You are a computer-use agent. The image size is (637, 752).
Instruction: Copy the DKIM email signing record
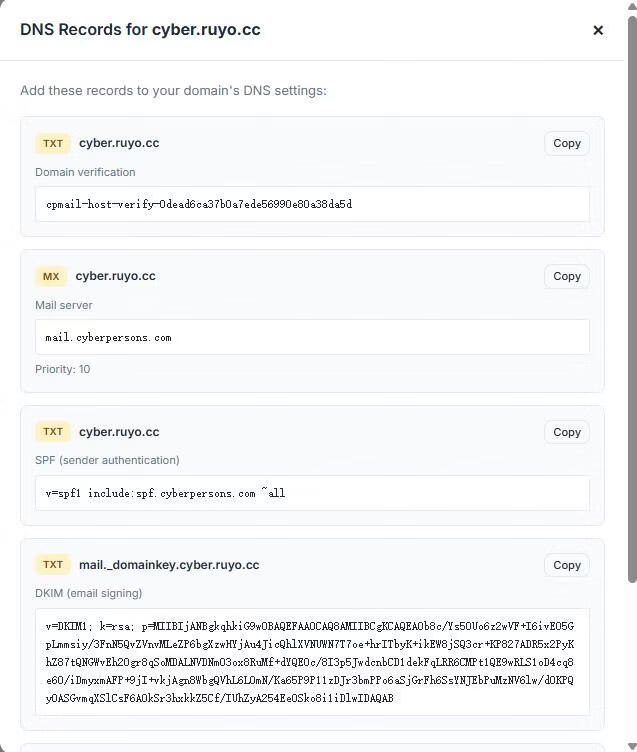(x=566, y=565)
